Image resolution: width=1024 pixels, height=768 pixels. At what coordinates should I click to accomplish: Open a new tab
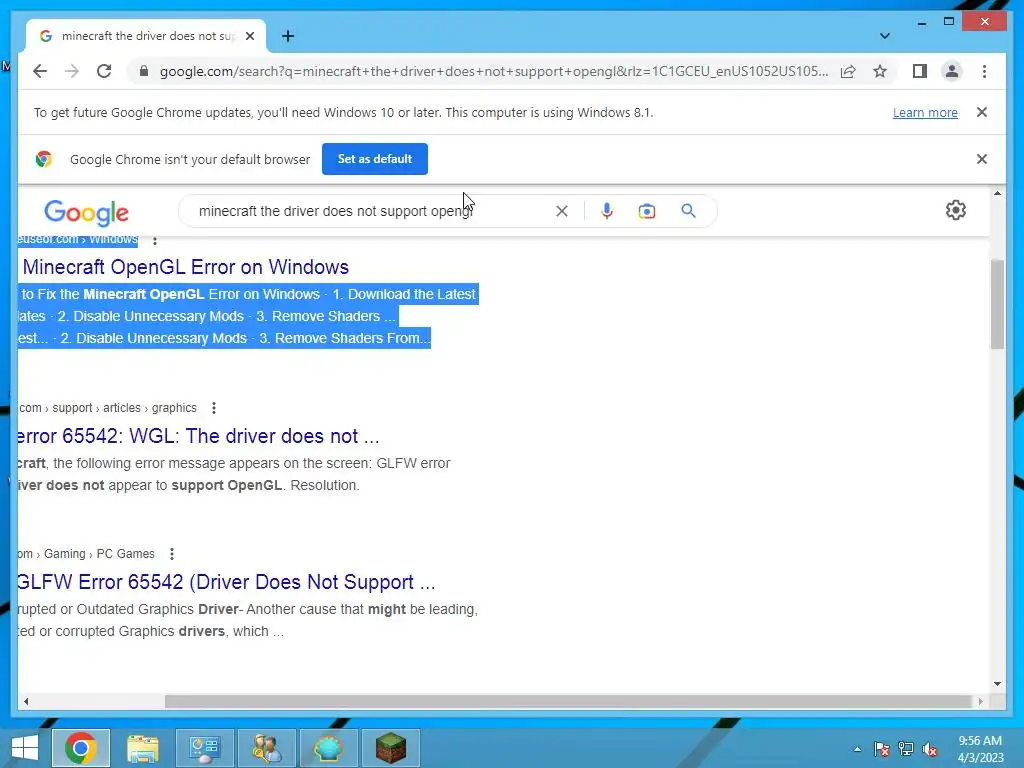[x=287, y=36]
